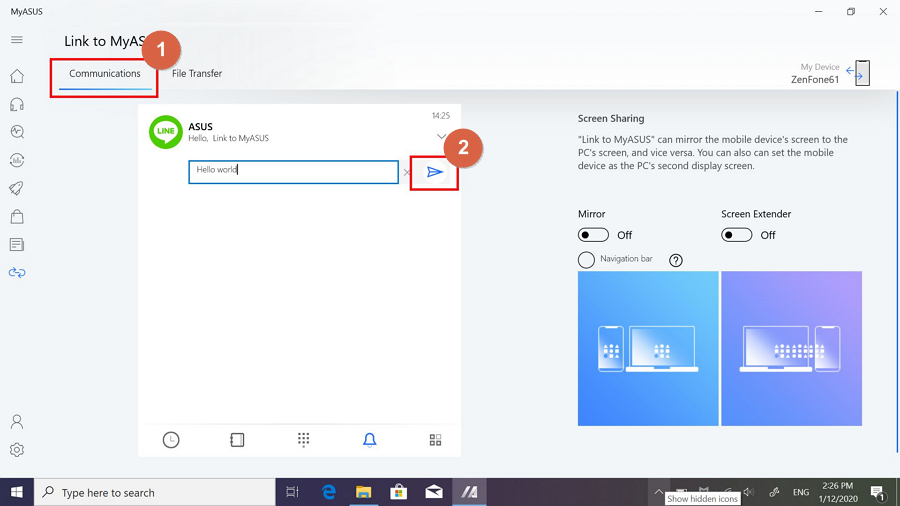Switch to the File Transfer tab
This screenshot has width=900, height=506.
[x=197, y=73]
